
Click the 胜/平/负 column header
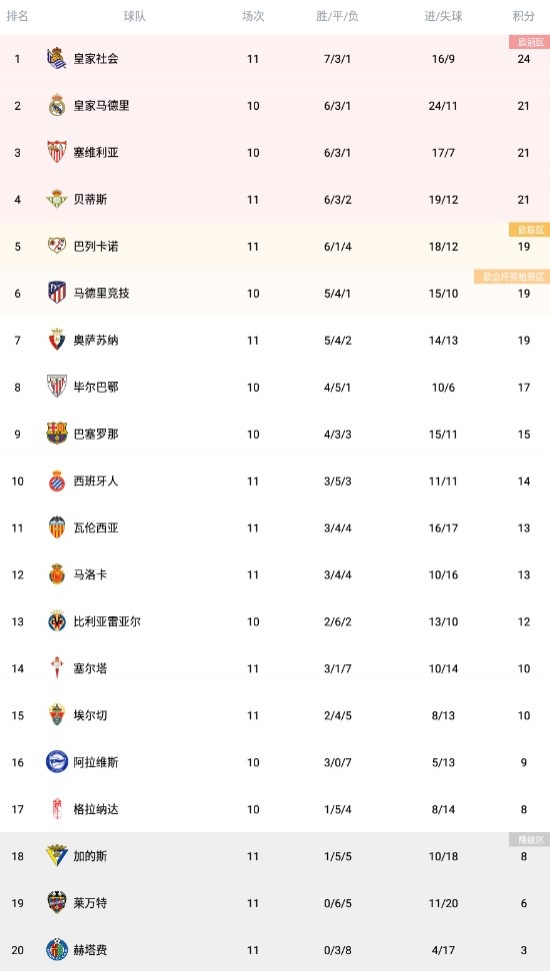(x=337, y=17)
